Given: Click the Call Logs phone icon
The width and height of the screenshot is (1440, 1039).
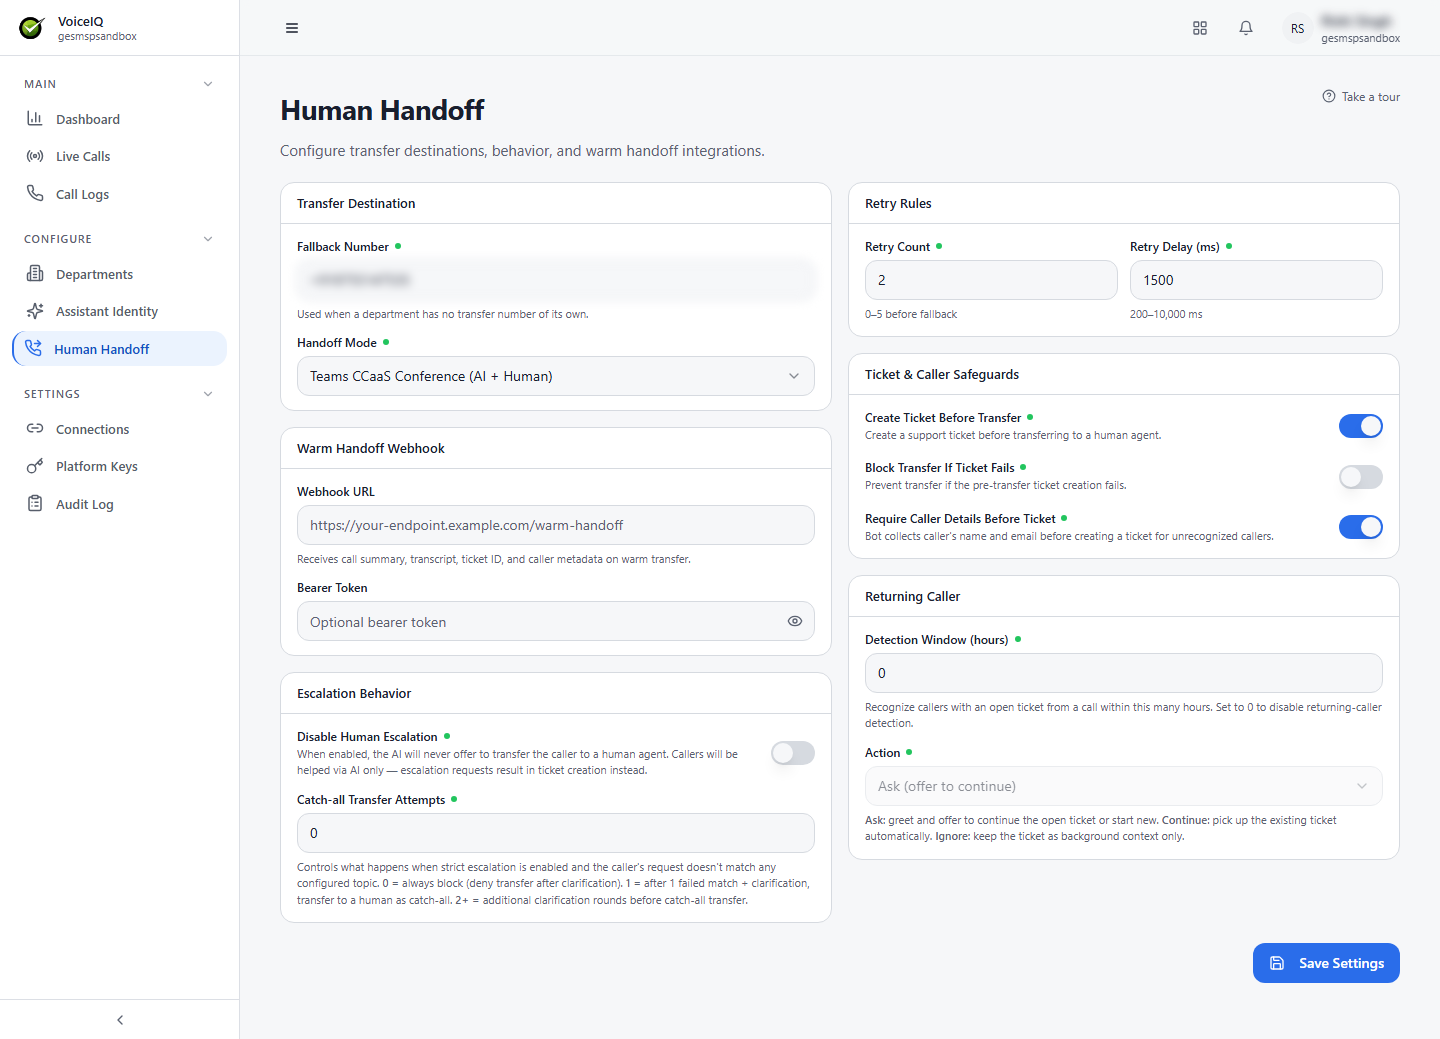Looking at the screenshot, I should click(x=35, y=193).
